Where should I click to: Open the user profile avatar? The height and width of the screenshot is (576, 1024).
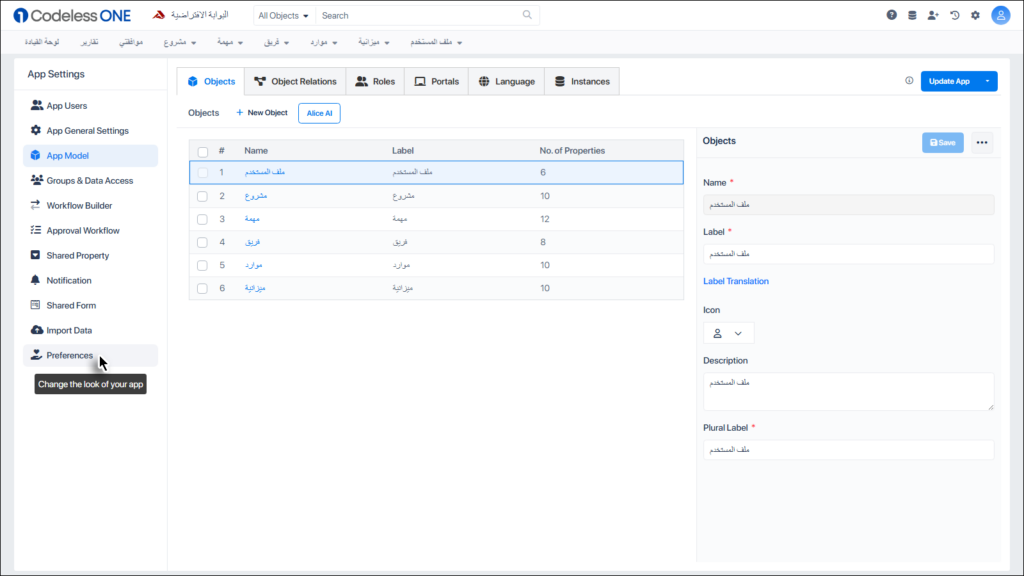[1000, 15]
